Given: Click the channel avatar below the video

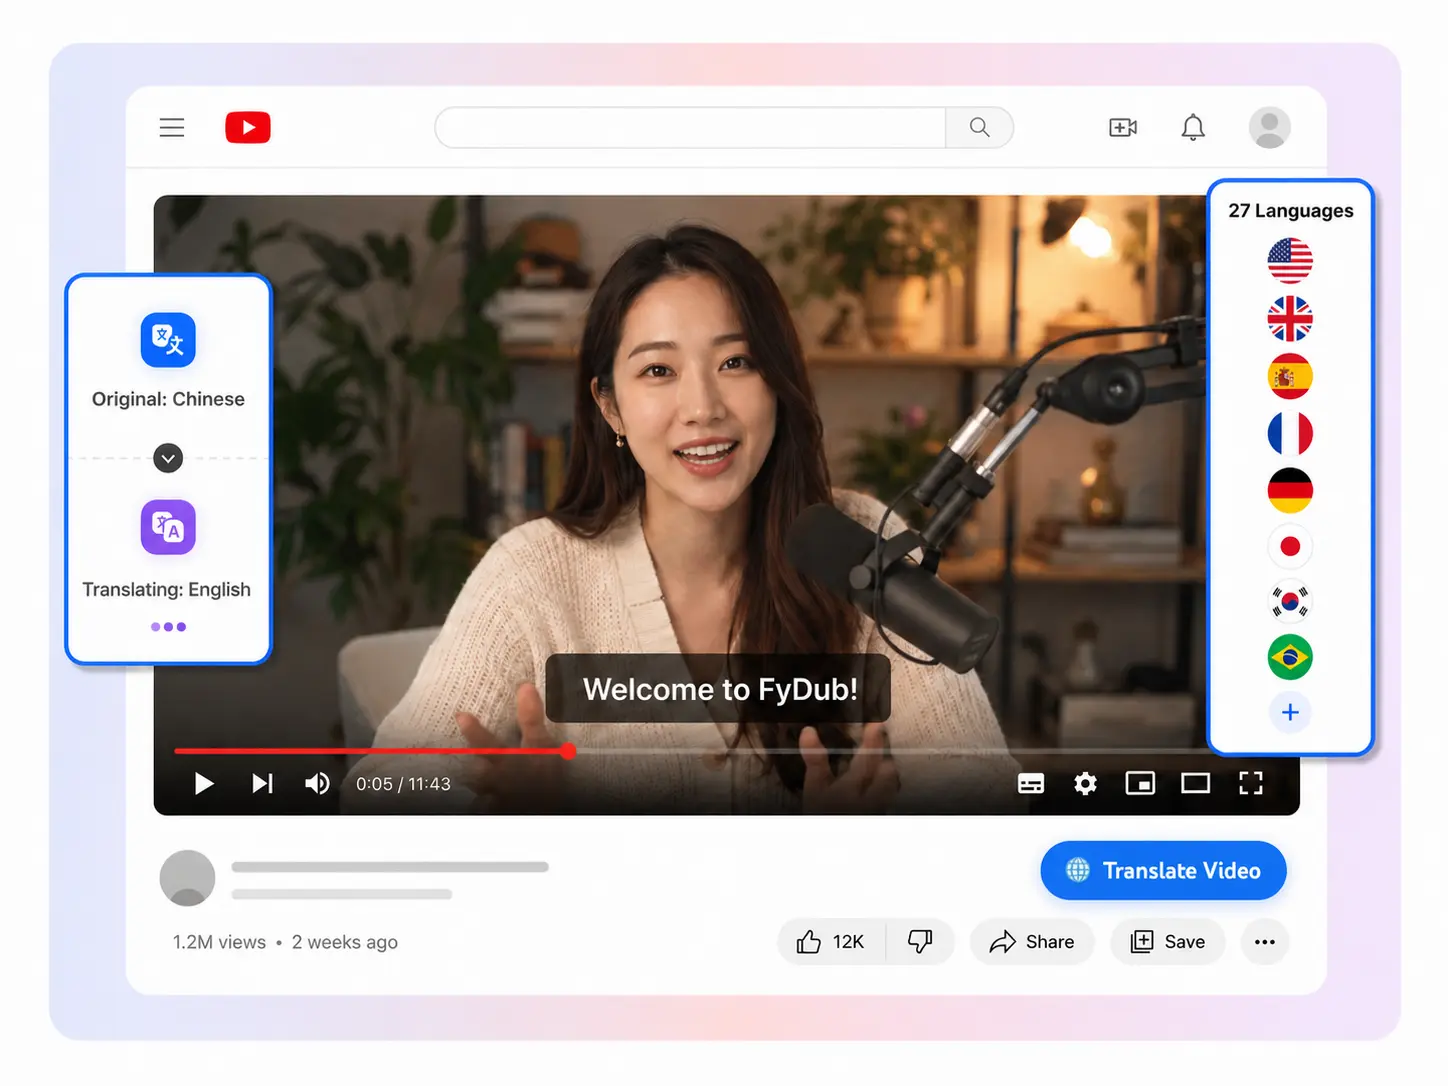Looking at the screenshot, I should [187, 878].
